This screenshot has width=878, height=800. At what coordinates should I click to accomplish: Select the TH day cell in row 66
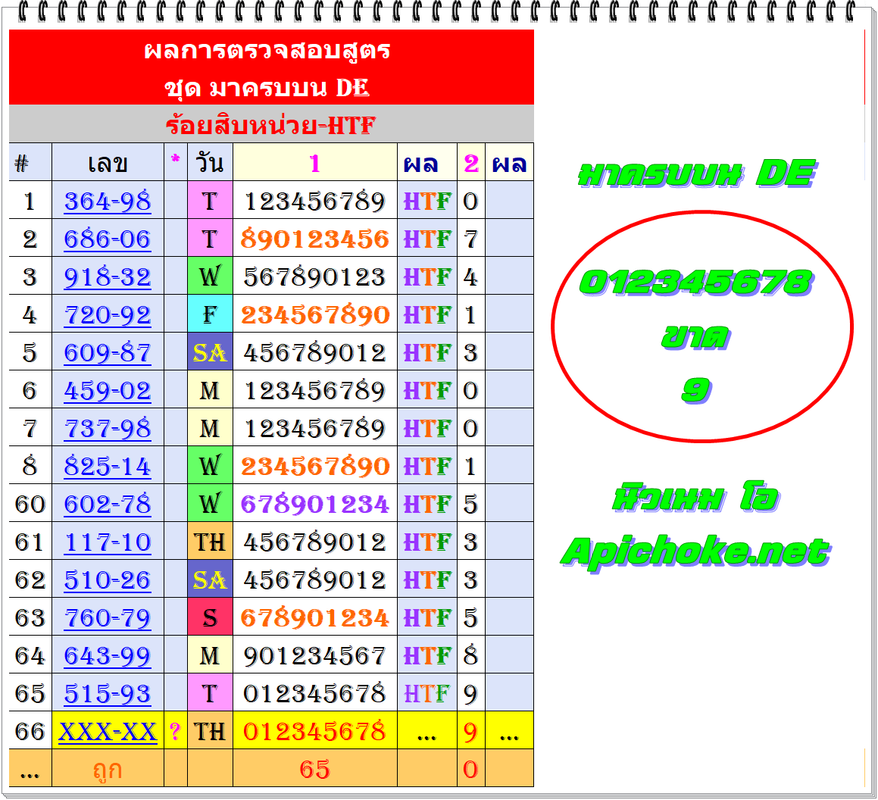209,731
